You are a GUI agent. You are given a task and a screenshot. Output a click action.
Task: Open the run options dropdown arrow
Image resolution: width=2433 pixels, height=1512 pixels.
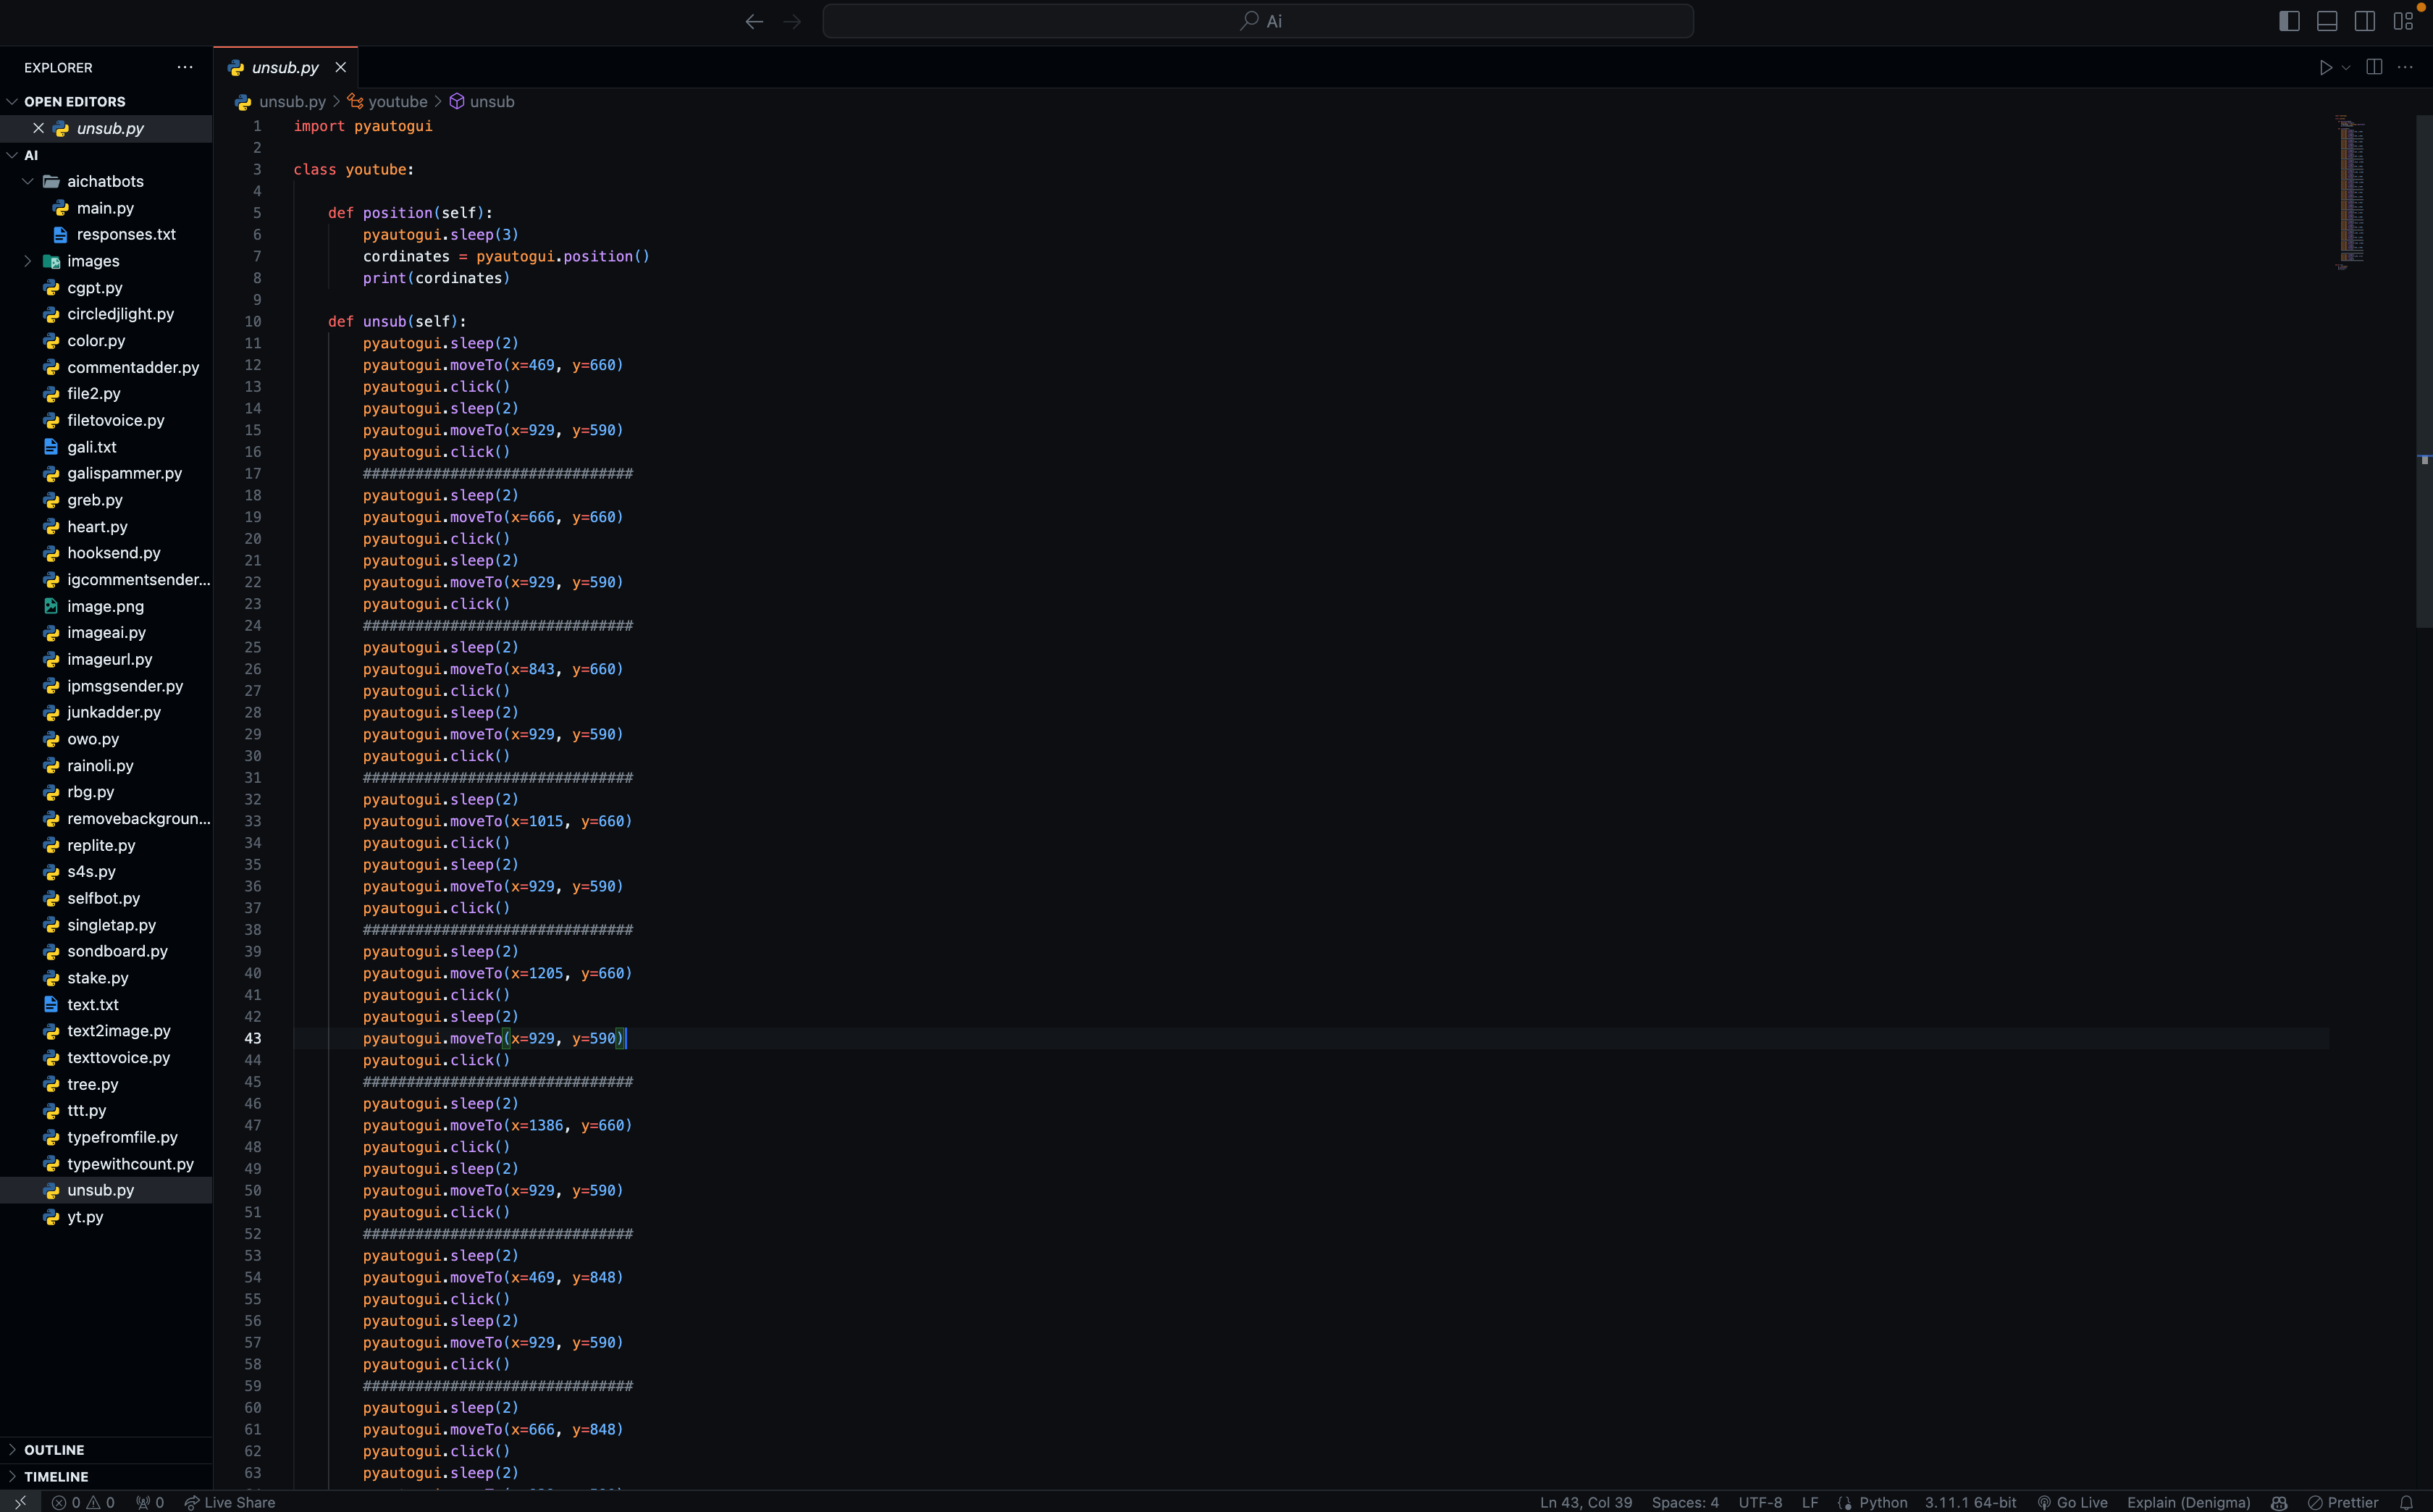(x=2346, y=67)
